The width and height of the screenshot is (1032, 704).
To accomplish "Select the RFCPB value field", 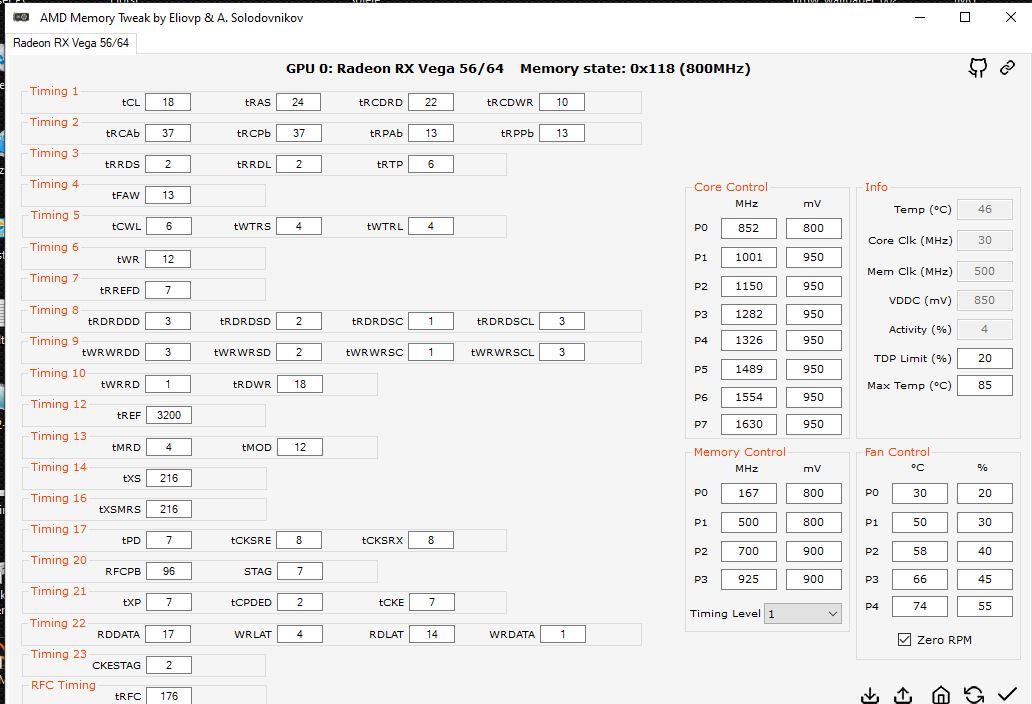I will [x=168, y=571].
